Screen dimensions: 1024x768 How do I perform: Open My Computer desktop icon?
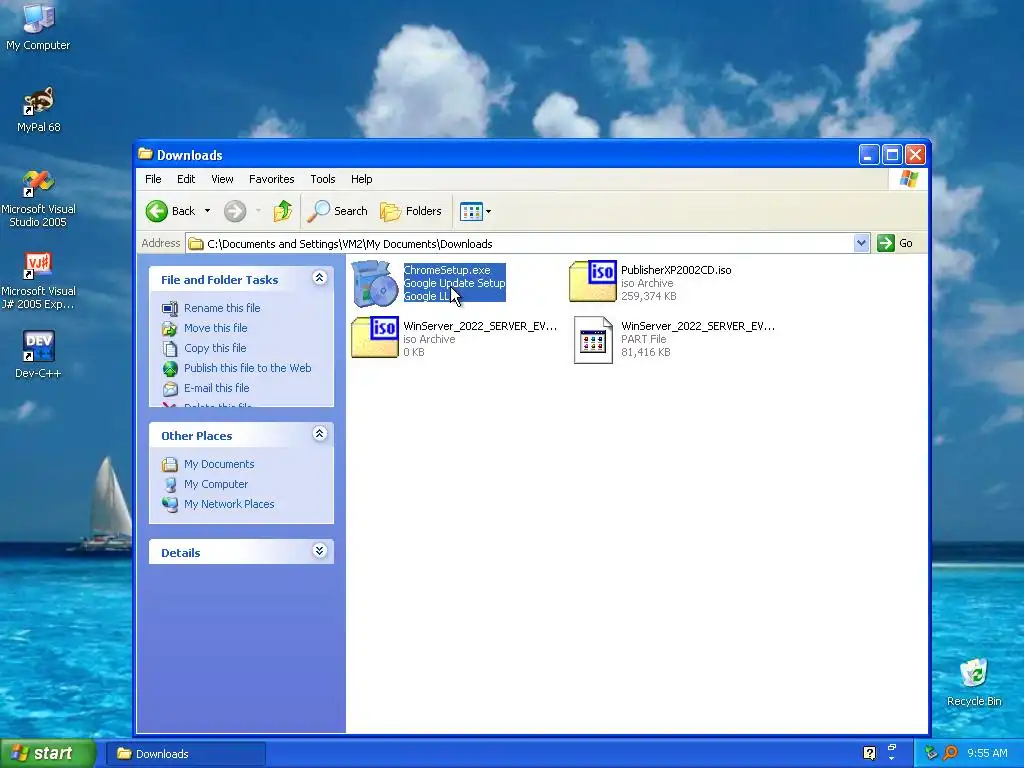(38, 26)
